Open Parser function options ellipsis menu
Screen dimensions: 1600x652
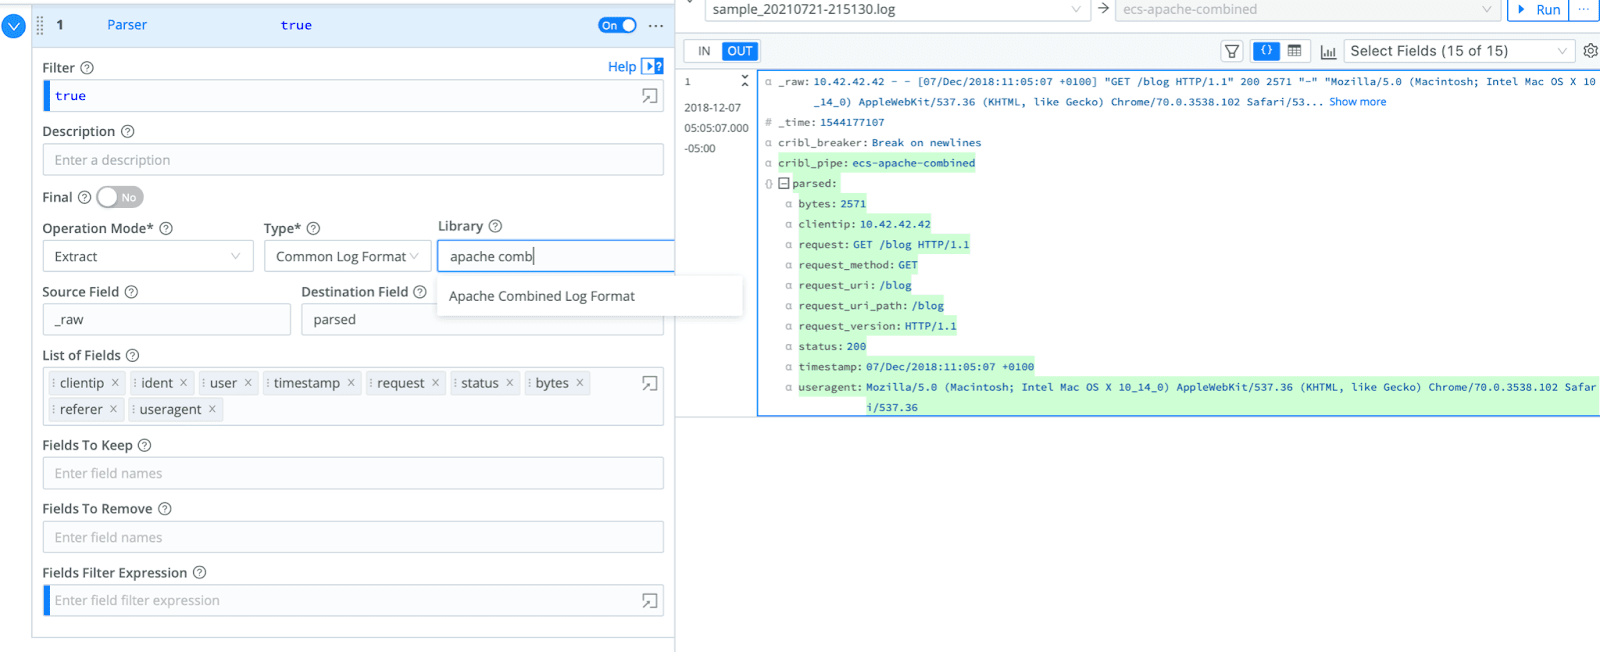(x=656, y=26)
